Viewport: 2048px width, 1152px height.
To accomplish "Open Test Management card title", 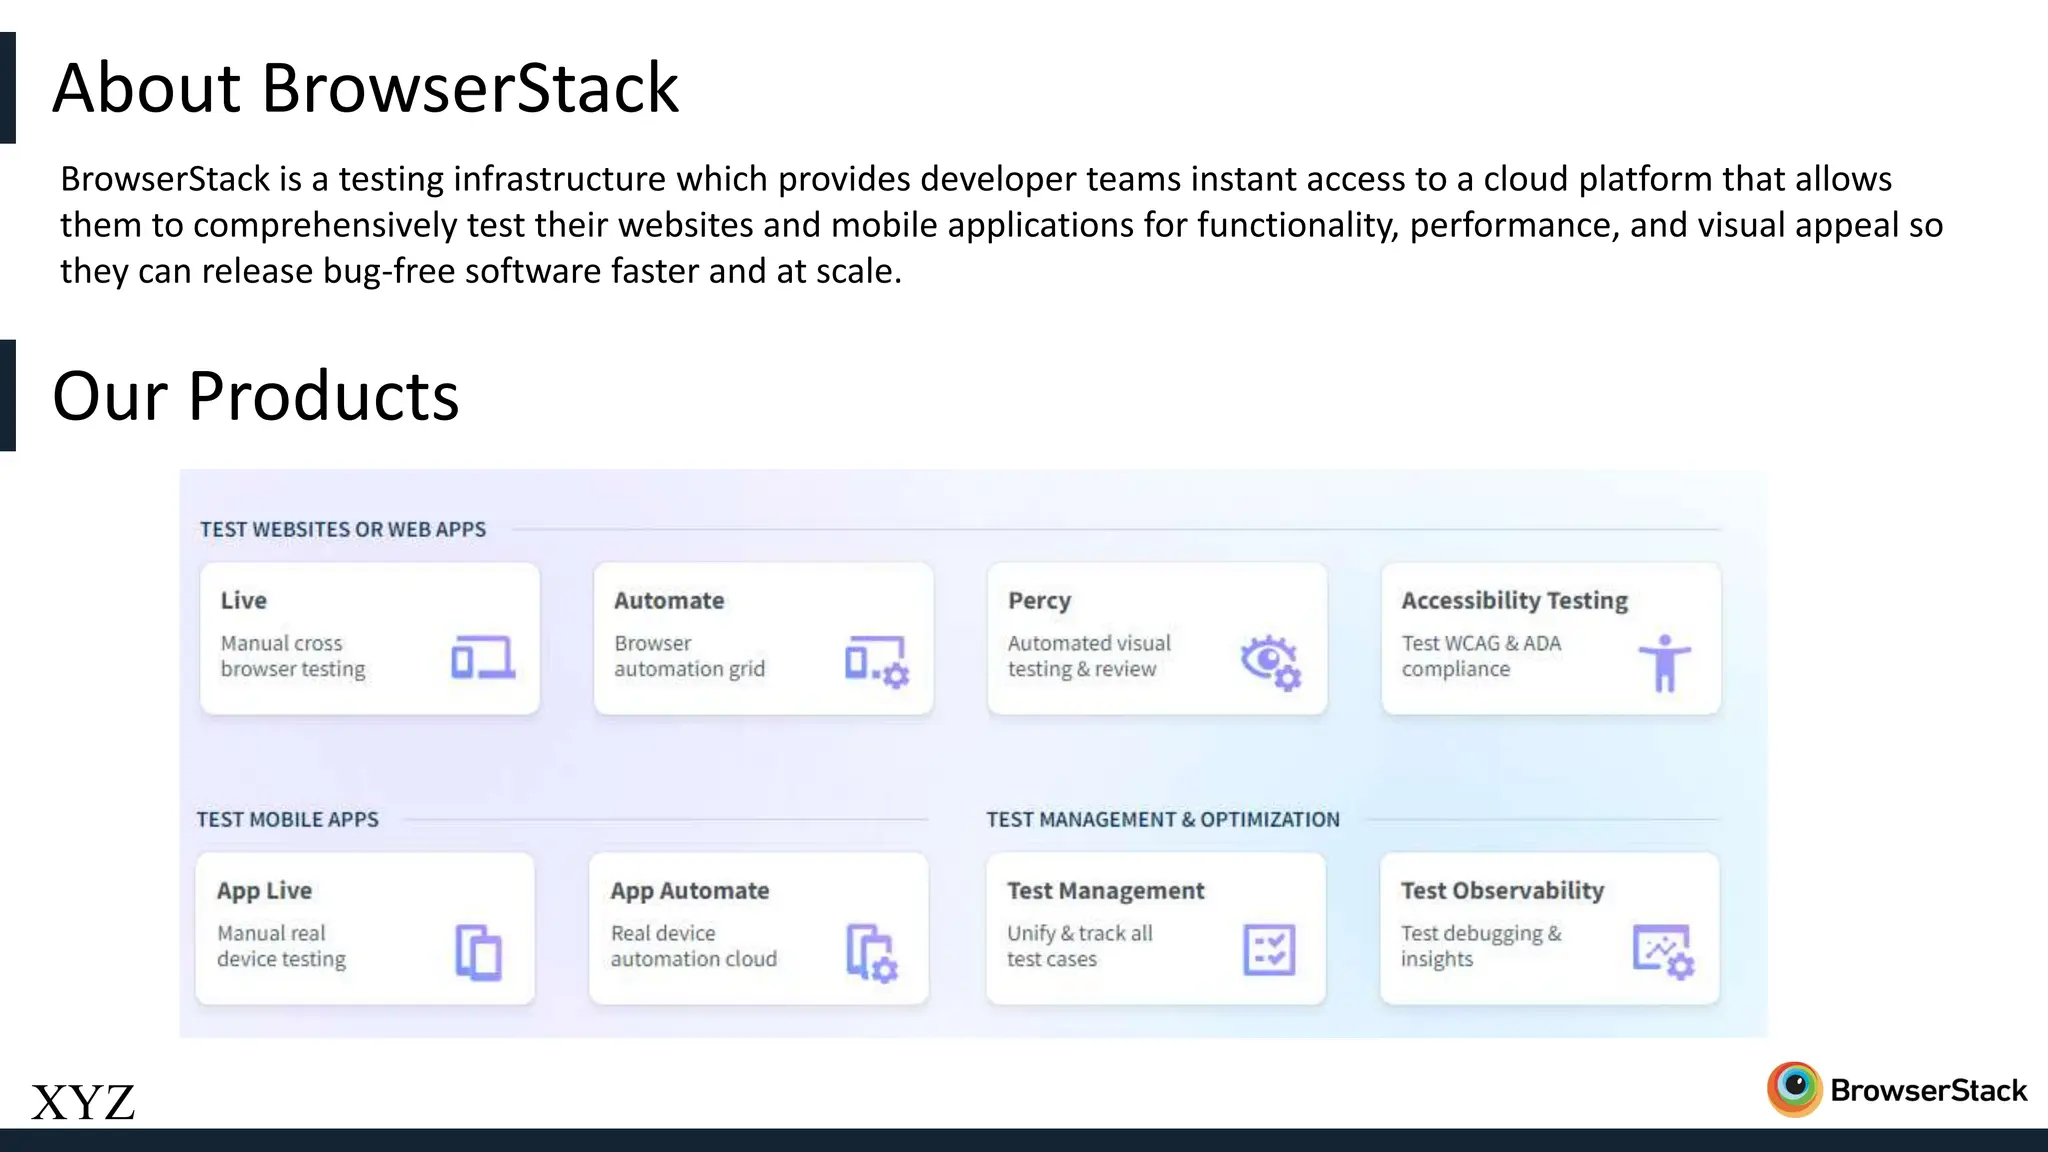I will coord(1105,890).
